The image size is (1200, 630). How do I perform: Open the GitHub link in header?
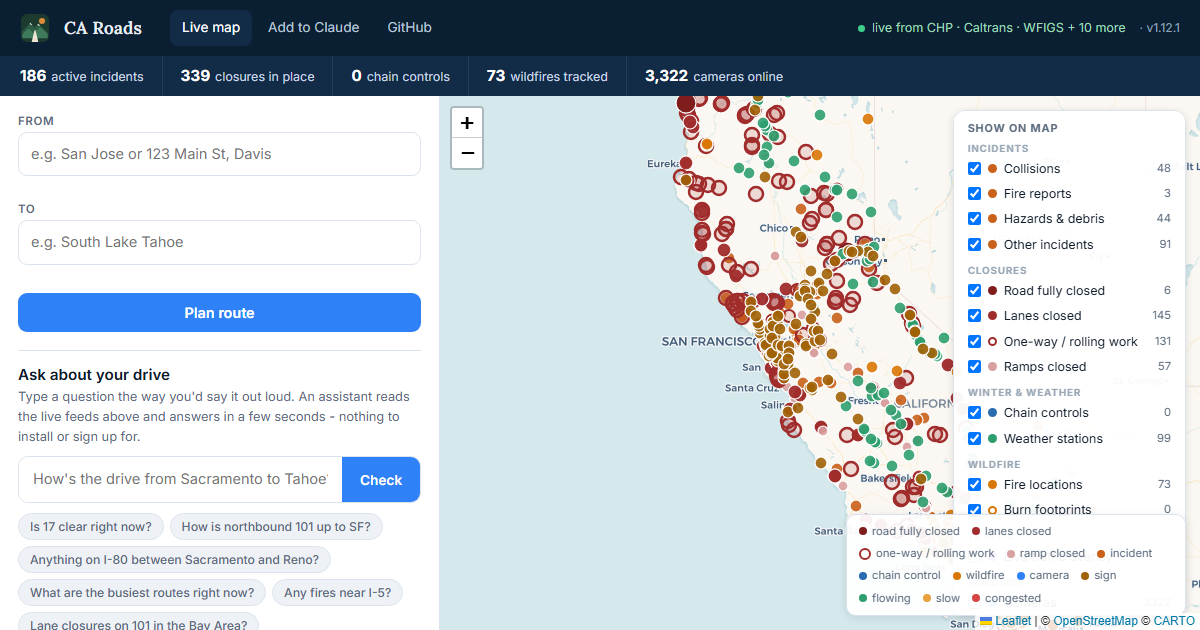[x=410, y=28]
